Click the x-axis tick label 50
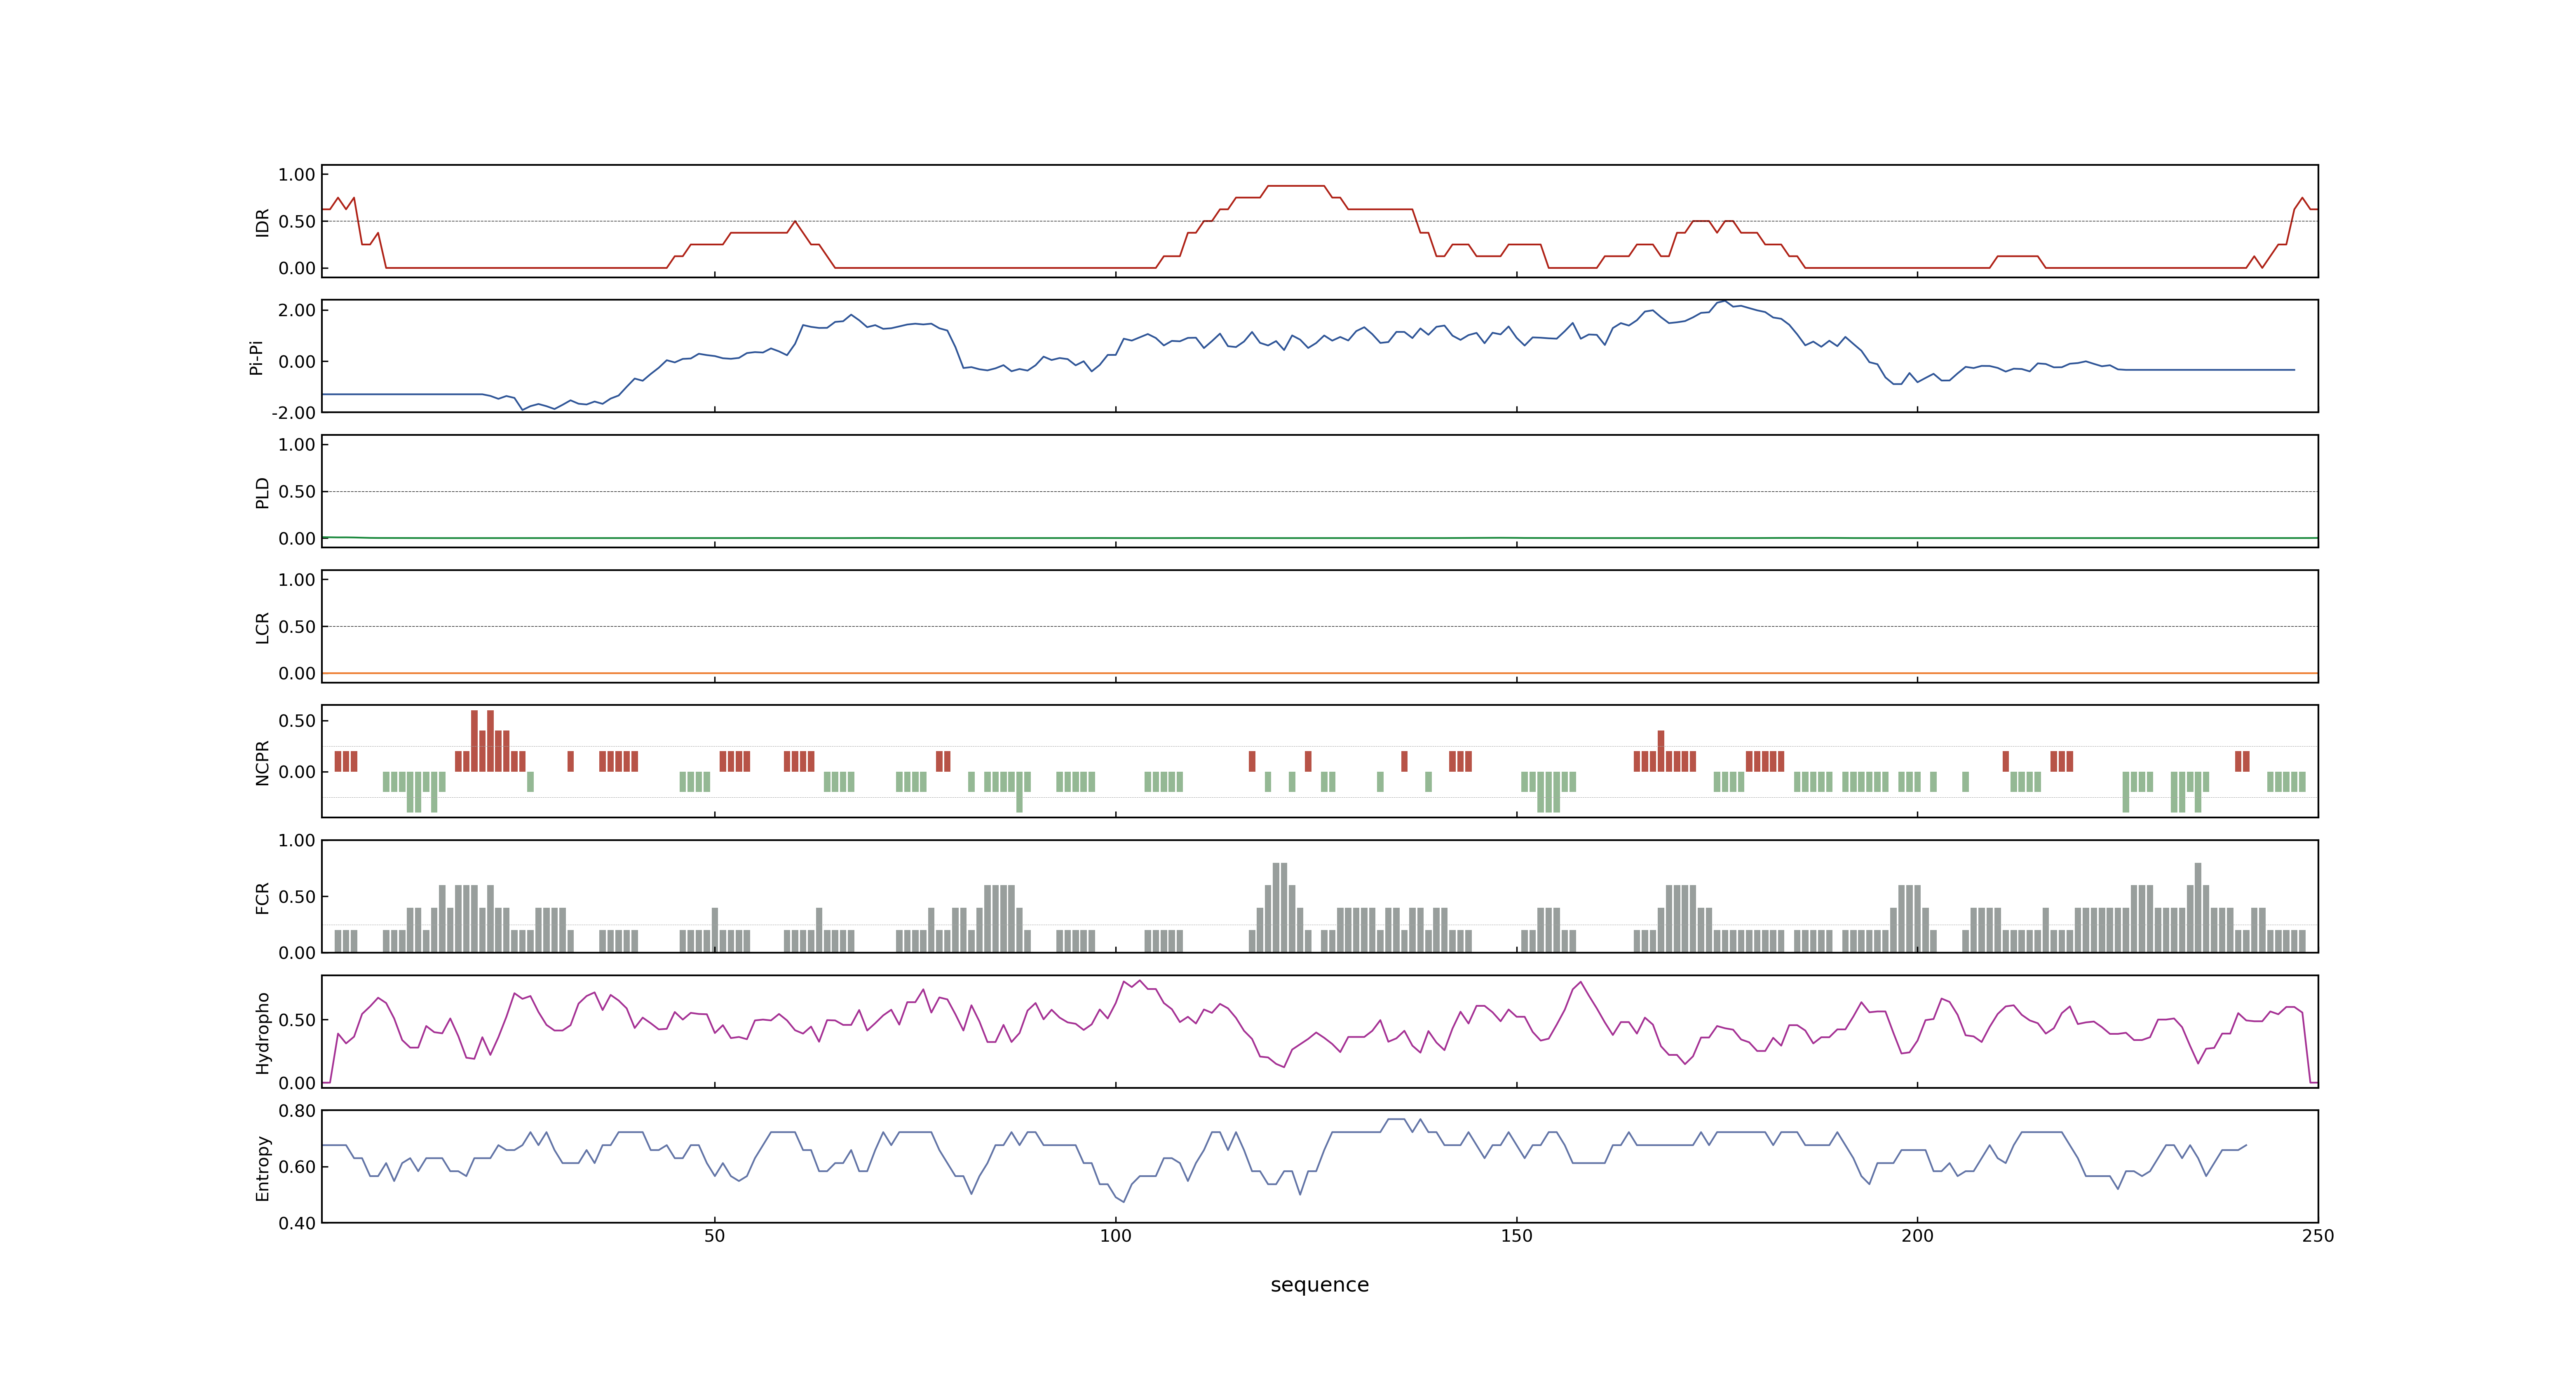 tap(714, 1236)
